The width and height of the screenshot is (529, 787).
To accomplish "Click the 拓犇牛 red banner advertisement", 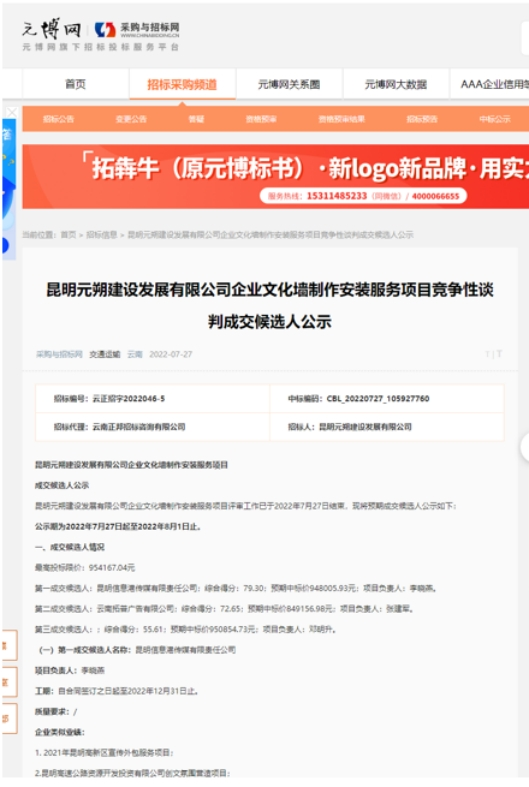I will pos(276,176).
